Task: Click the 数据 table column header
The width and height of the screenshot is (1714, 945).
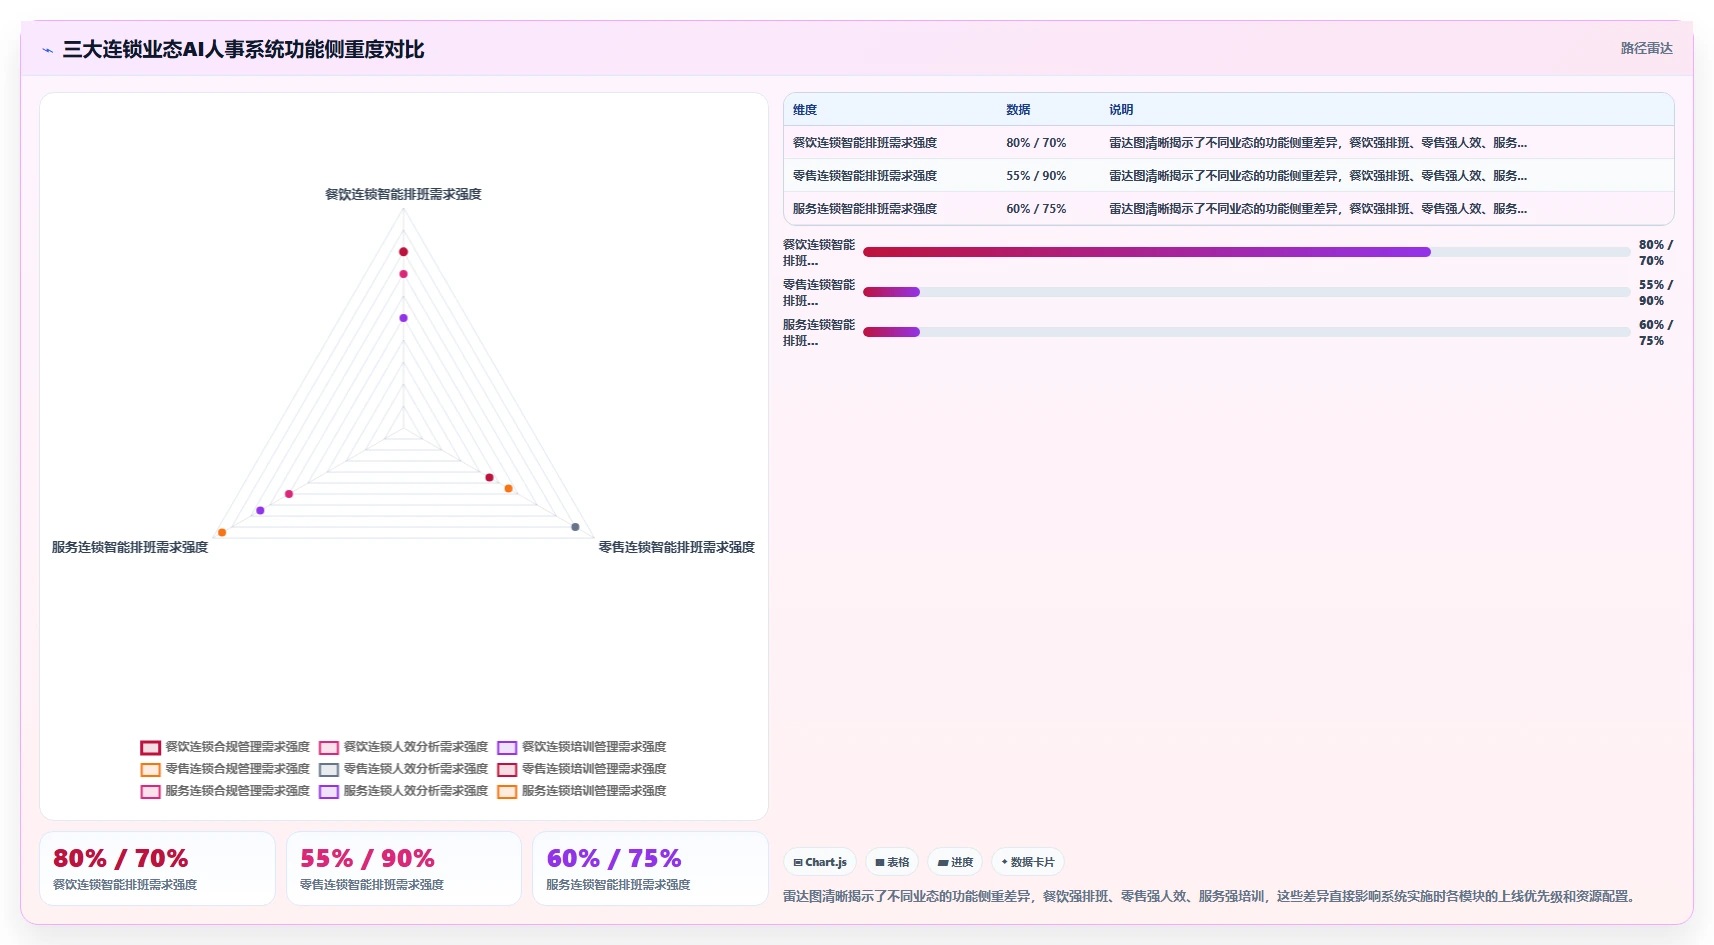Action: (x=1018, y=110)
